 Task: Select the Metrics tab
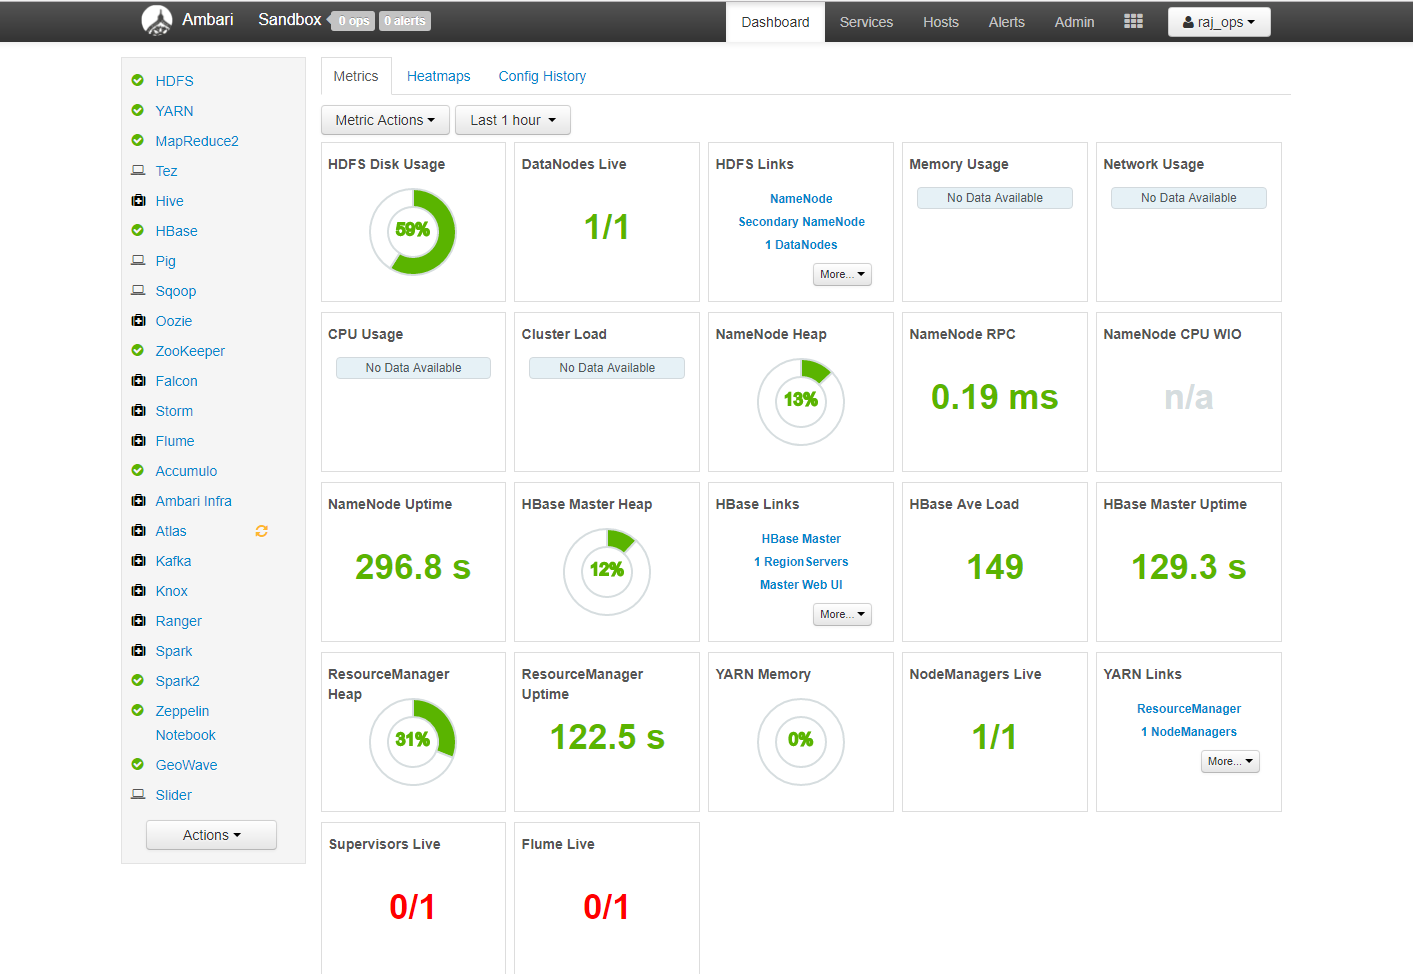pyautogui.click(x=356, y=76)
